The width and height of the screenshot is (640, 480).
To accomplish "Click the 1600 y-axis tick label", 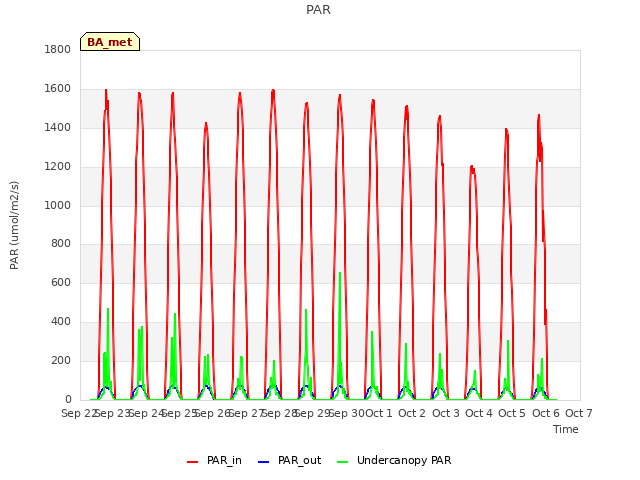I will [x=58, y=89].
